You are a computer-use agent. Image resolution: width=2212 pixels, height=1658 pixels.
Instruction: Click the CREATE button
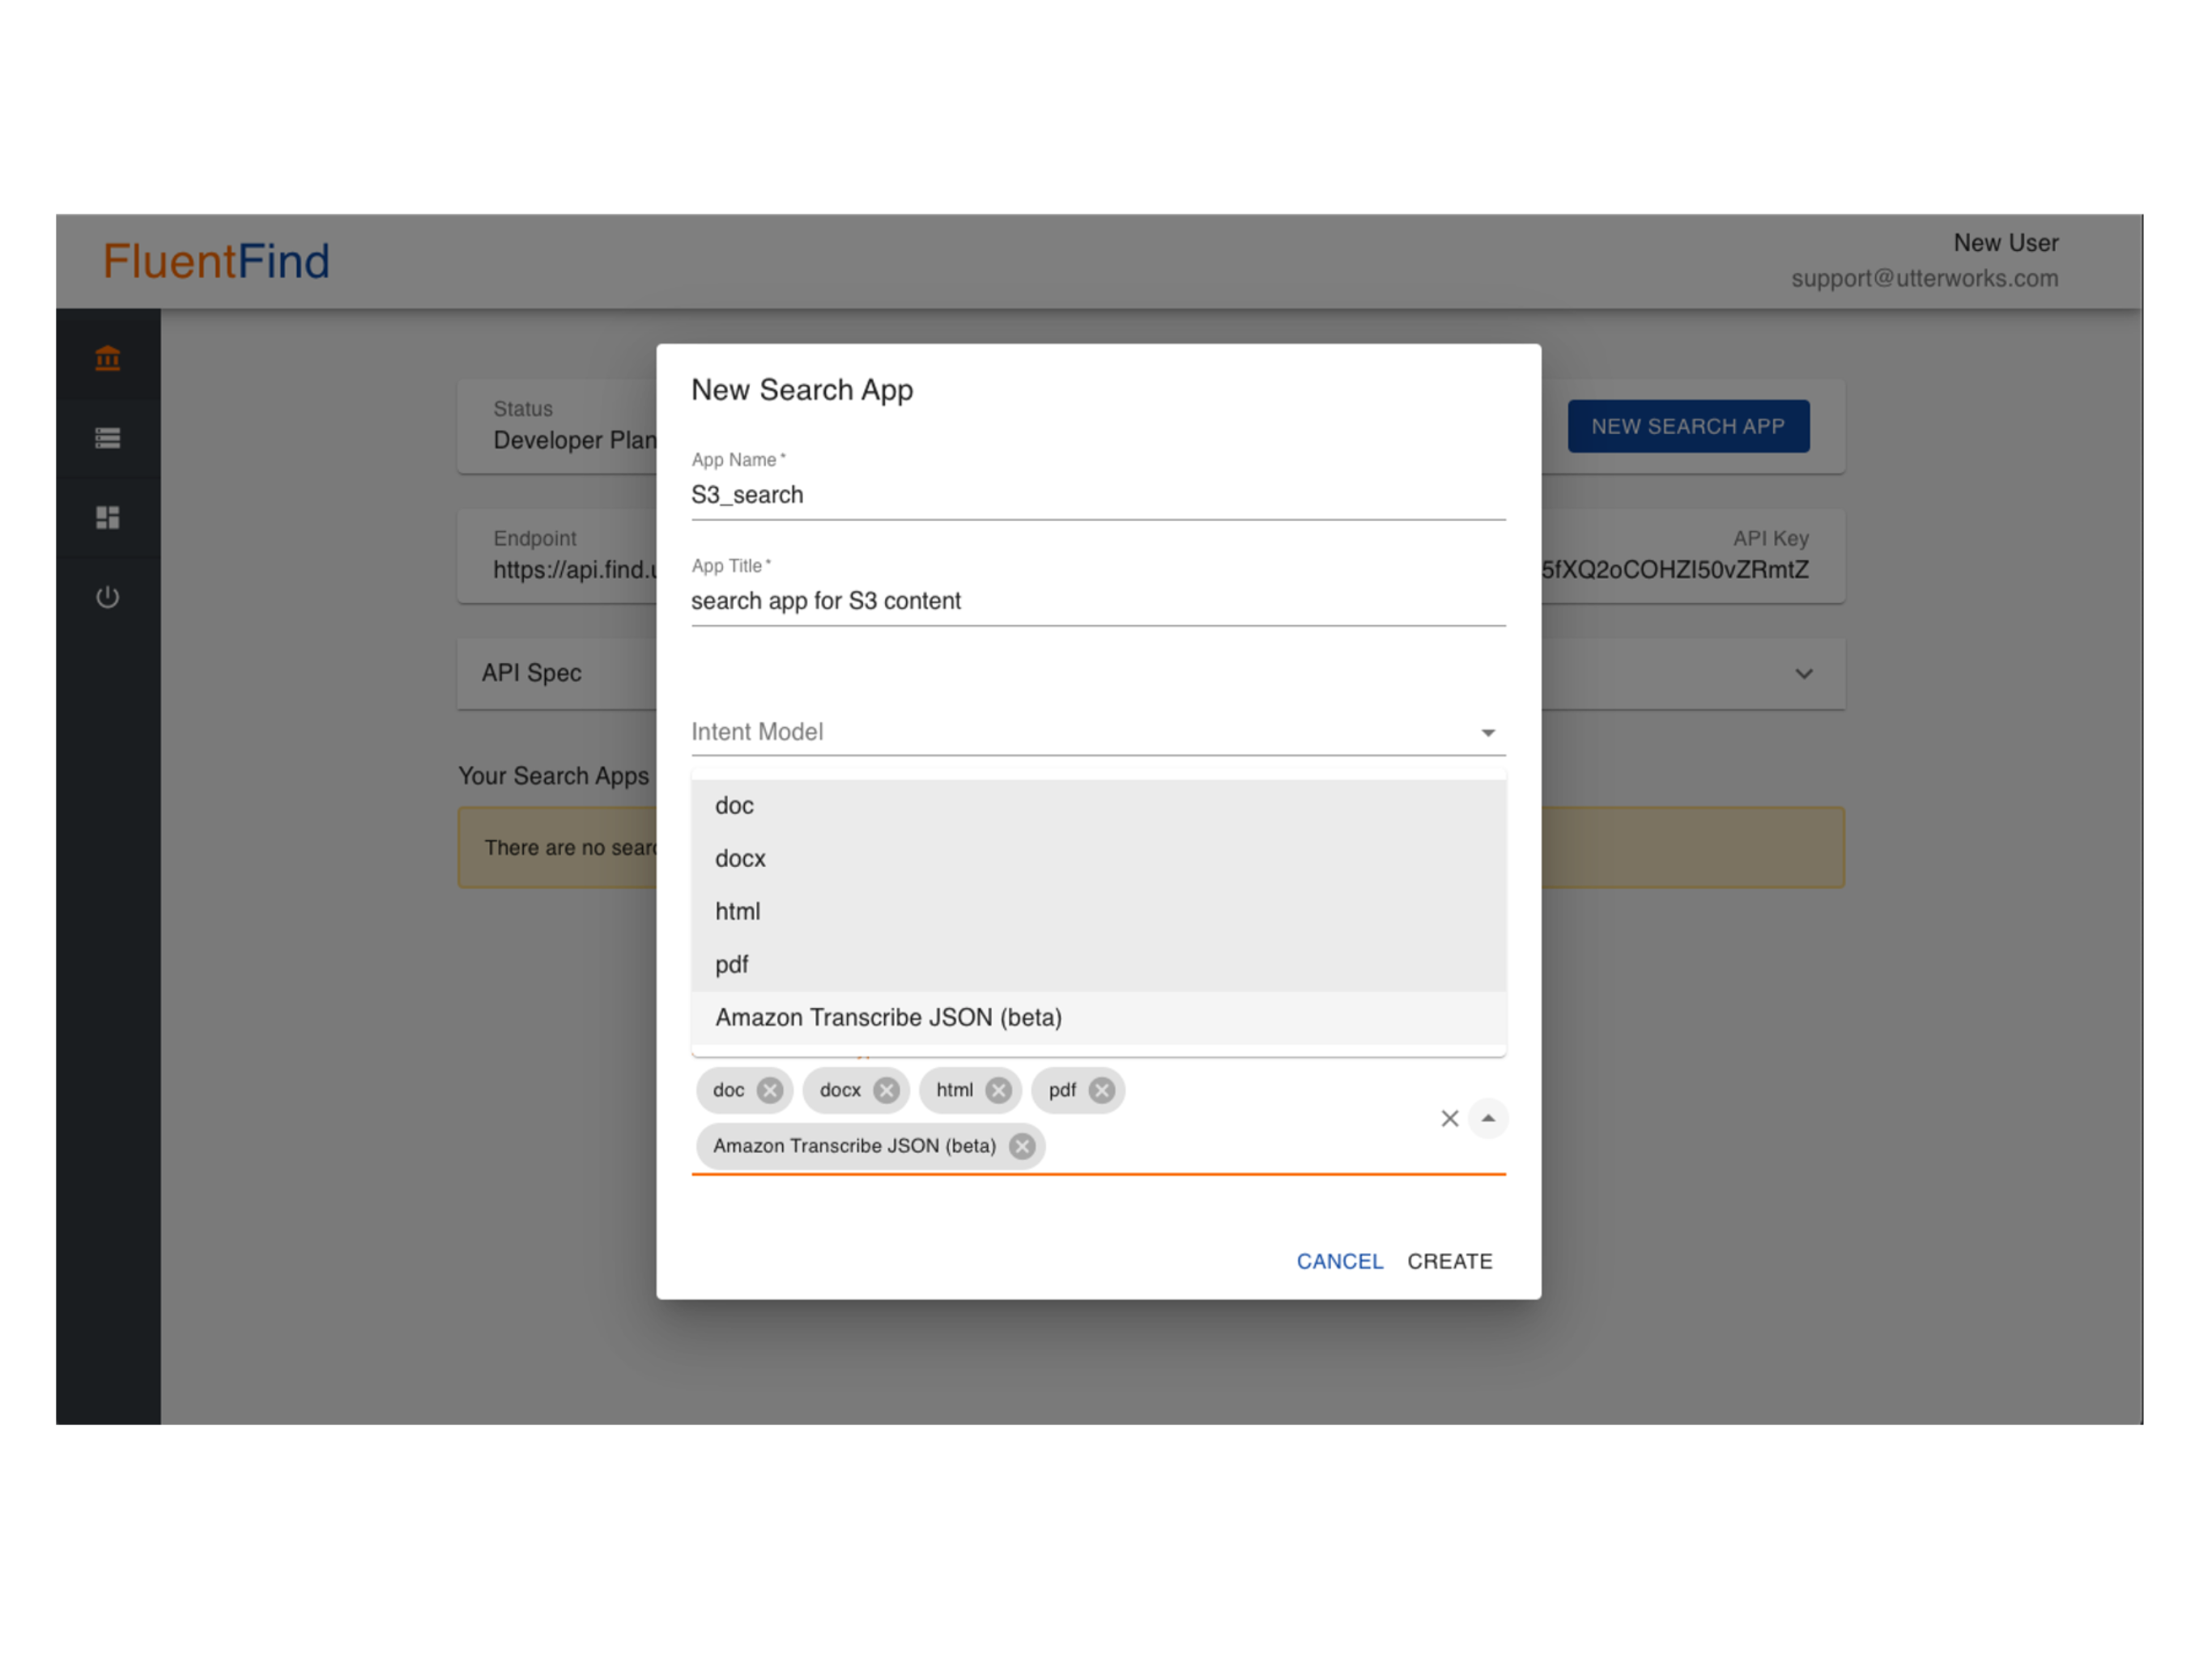(x=1449, y=1261)
